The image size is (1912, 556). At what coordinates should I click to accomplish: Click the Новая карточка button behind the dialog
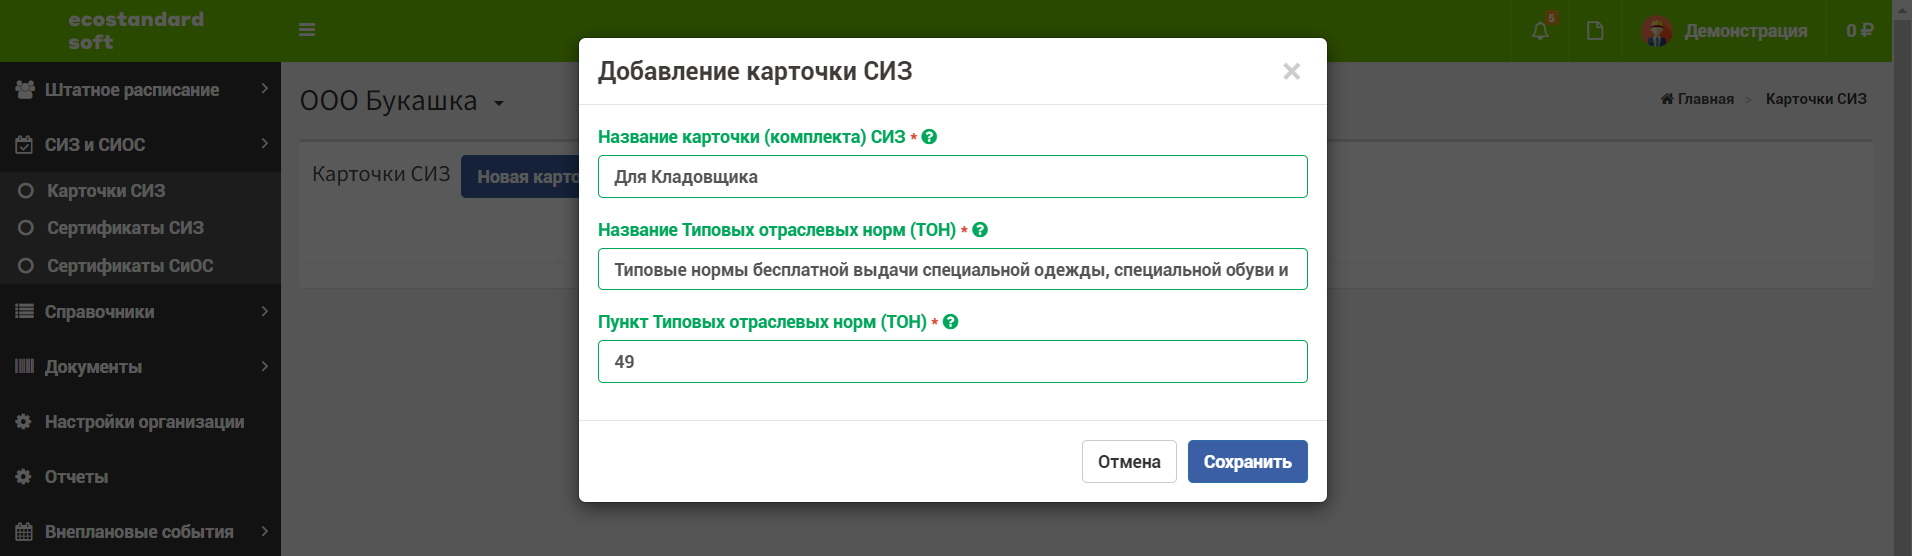[520, 177]
